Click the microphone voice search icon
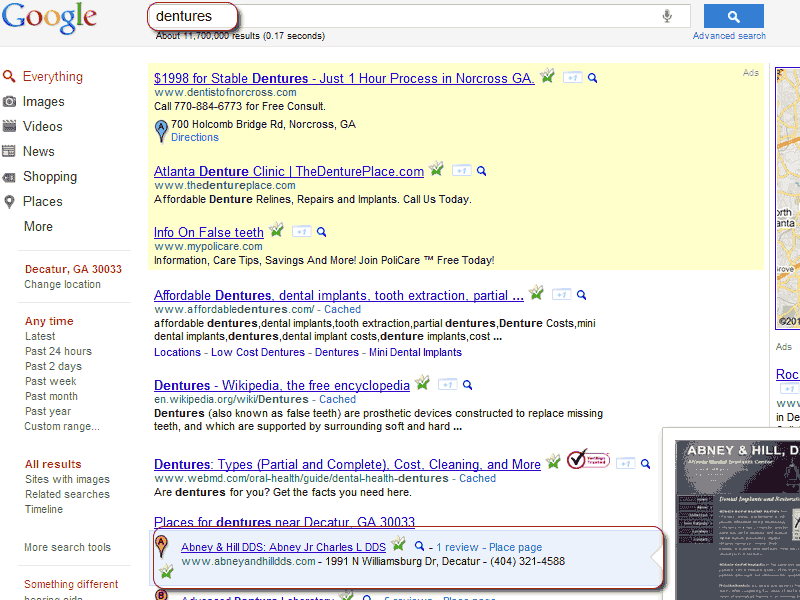This screenshot has height=600, width=800. [667, 16]
